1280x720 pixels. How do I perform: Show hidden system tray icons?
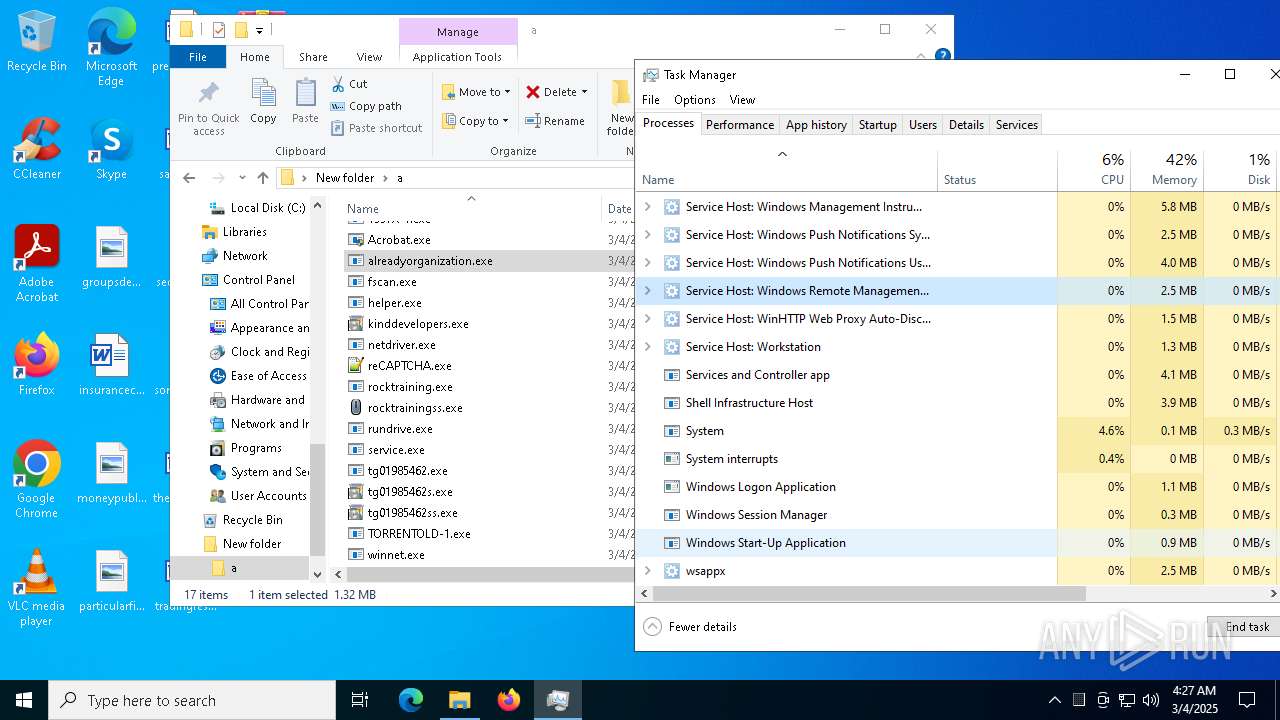1054,700
